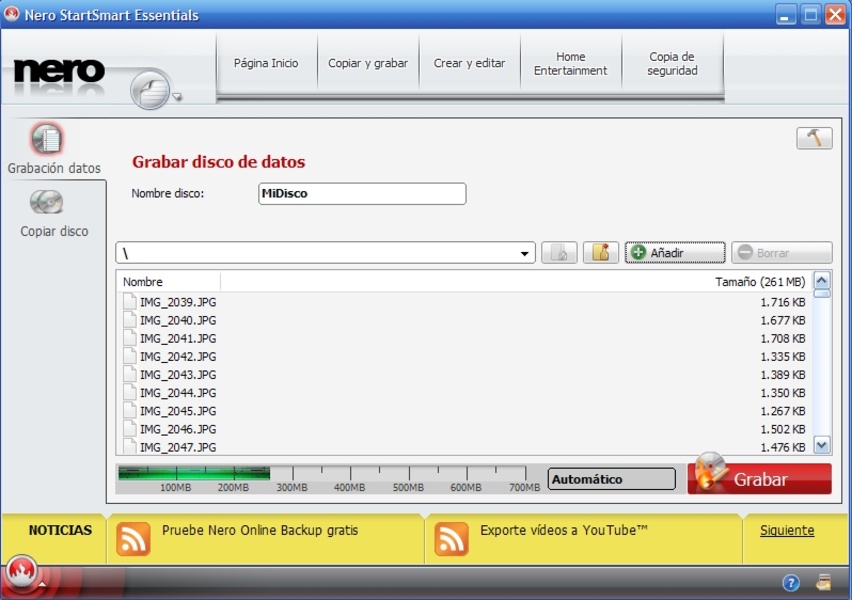Click the Siguiente news link
This screenshot has width=852, height=600.
coord(787,530)
